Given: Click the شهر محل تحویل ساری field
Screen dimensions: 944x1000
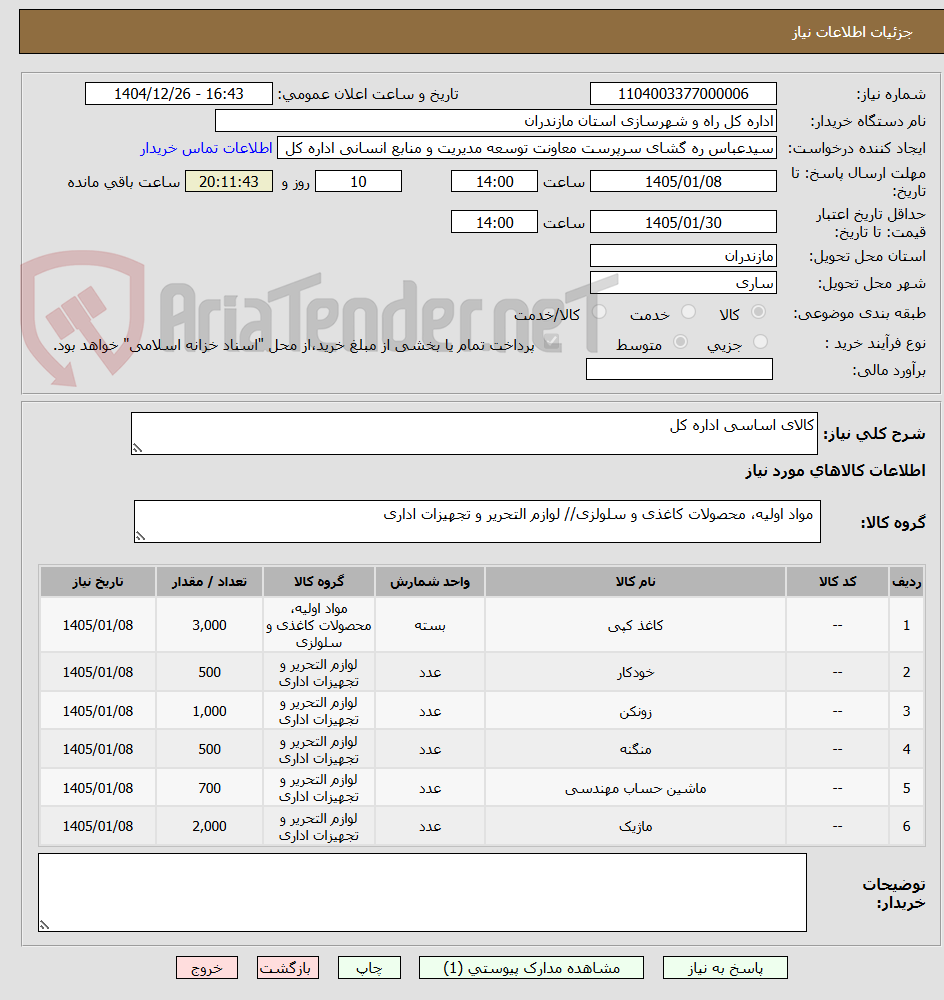Looking at the screenshot, I should click(x=683, y=283).
